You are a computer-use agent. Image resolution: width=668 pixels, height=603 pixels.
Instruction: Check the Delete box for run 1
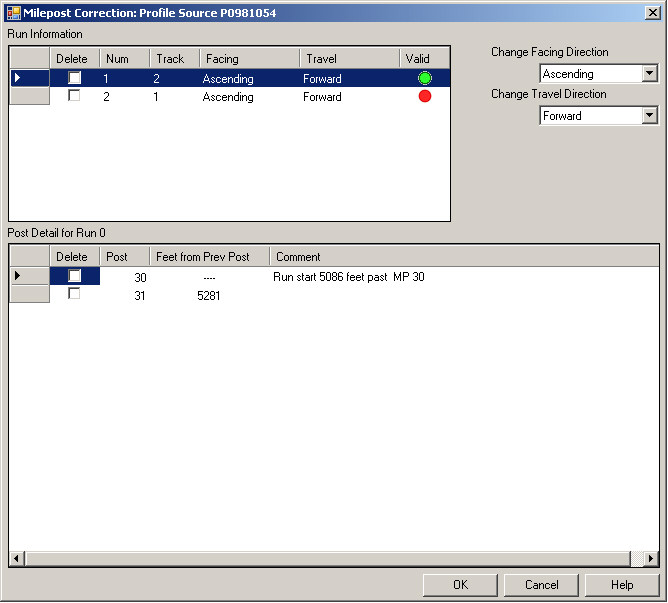[74, 78]
